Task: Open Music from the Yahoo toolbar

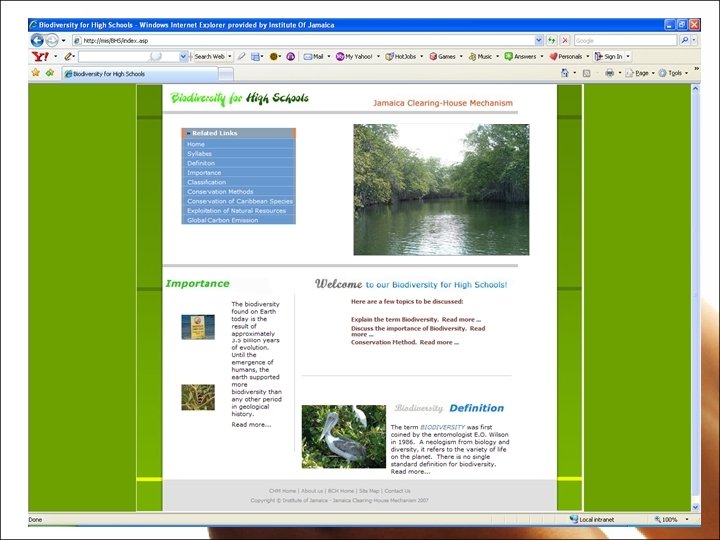Action: click(x=480, y=56)
